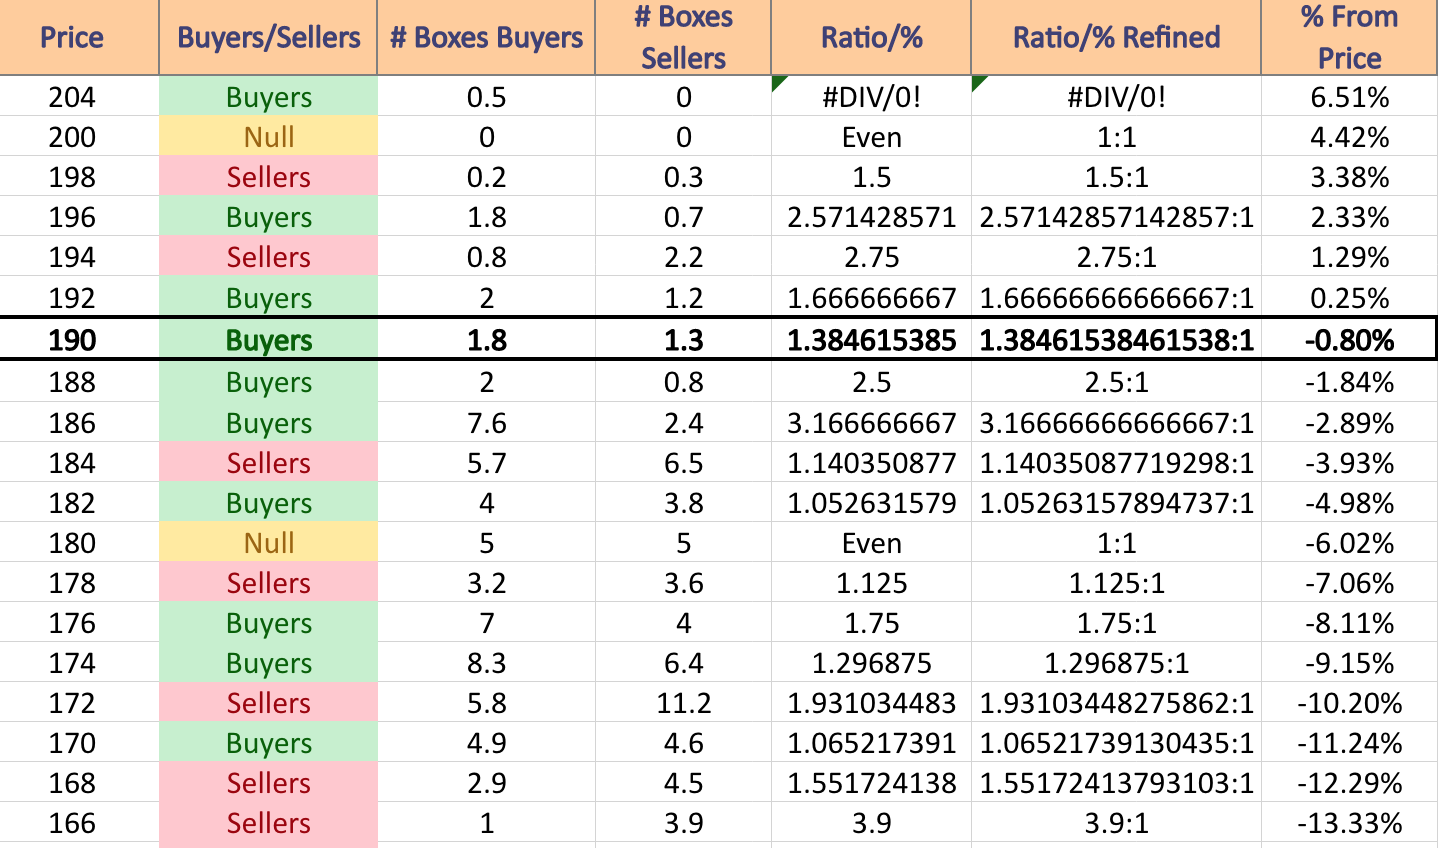This screenshot has width=1438, height=848.
Task: Click the -0.80% cell in the bold row
Action: (1349, 339)
